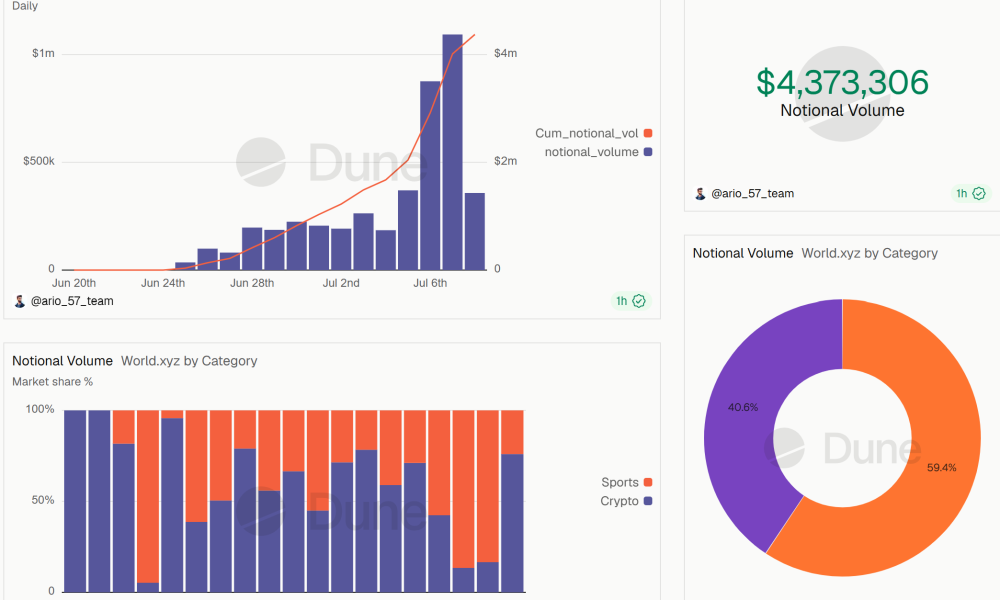Click the tallest daily volume bar
The image size is (1000, 600).
pos(452,152)
